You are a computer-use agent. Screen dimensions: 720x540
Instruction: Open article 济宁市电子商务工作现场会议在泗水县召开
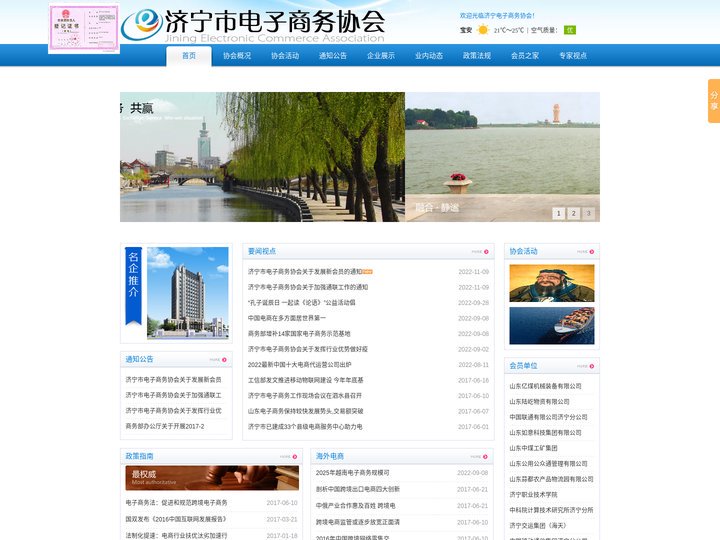305,395
